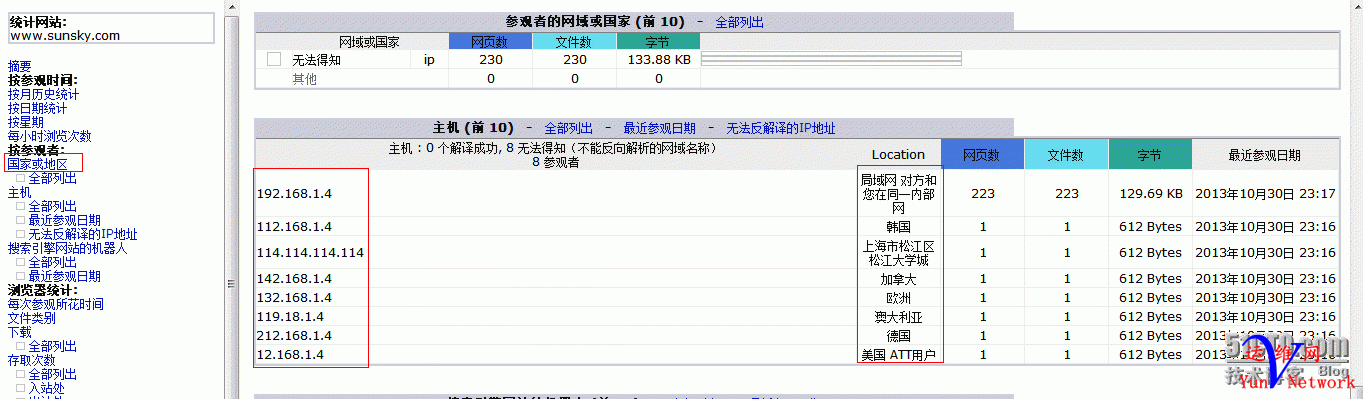Click the 字节 column header in domains table
The height and width of the screenshot is (399, 1363).
658,42
